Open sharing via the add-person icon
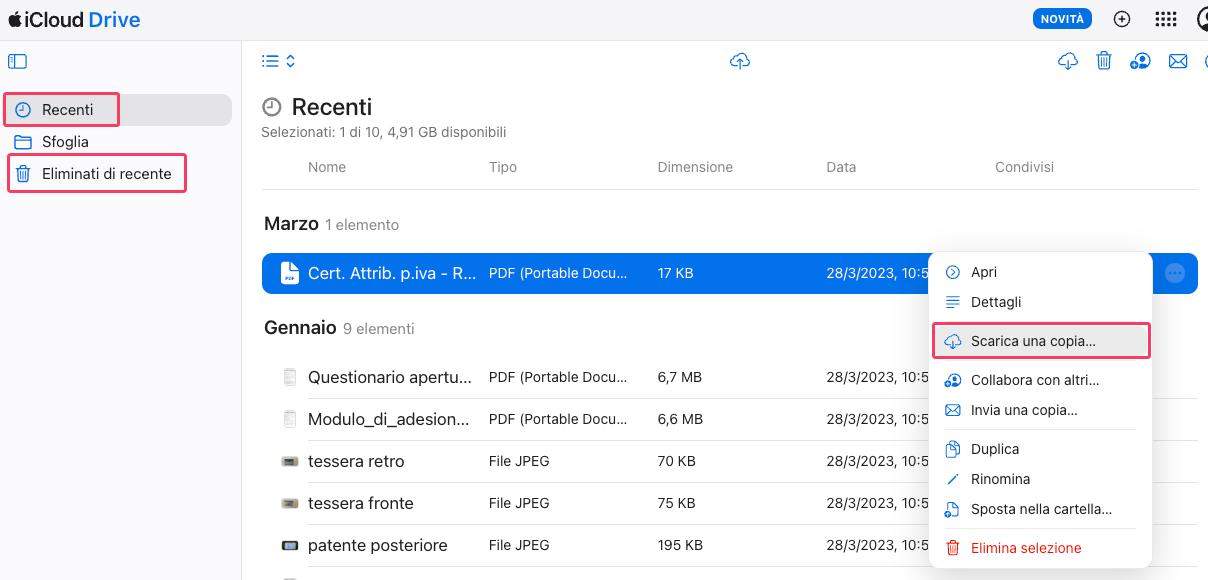 (1140, 61)
